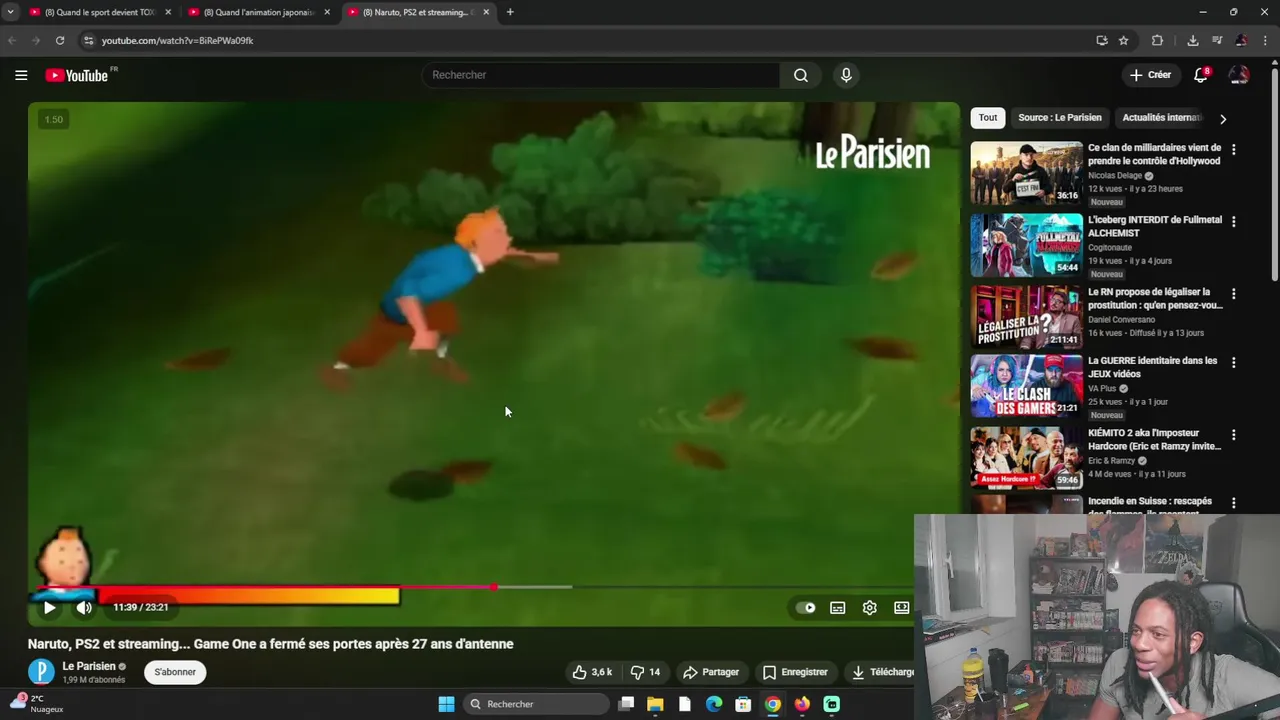Screen dimensions: 1280x720
Task: Open media controls icon in Chrome toolbar
Action: tap(1217, 41)
